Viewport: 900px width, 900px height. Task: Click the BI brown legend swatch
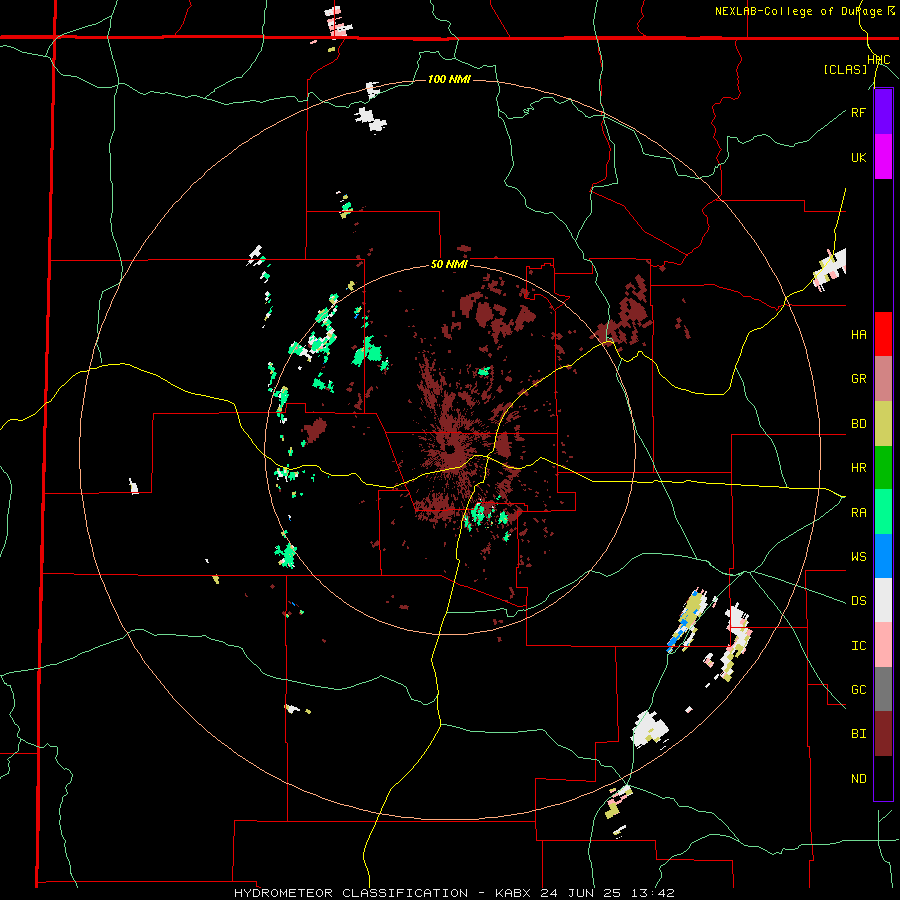pos(883,734)
